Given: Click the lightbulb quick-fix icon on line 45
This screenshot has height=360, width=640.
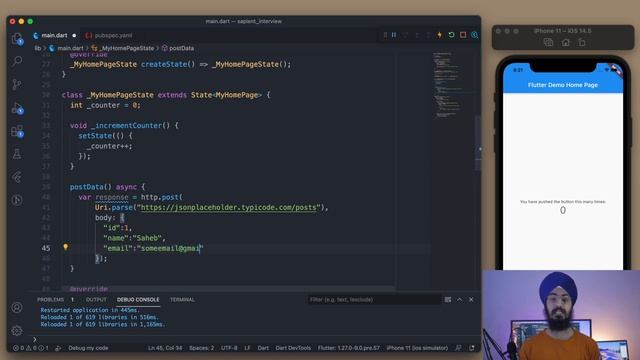Looking at the screenshot, I should pyautogui.click(x=65, y=247).
